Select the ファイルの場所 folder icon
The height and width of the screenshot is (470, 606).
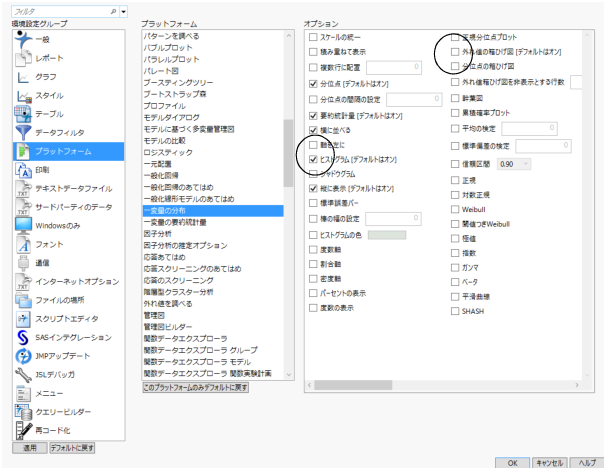click(x=24, y=300)
